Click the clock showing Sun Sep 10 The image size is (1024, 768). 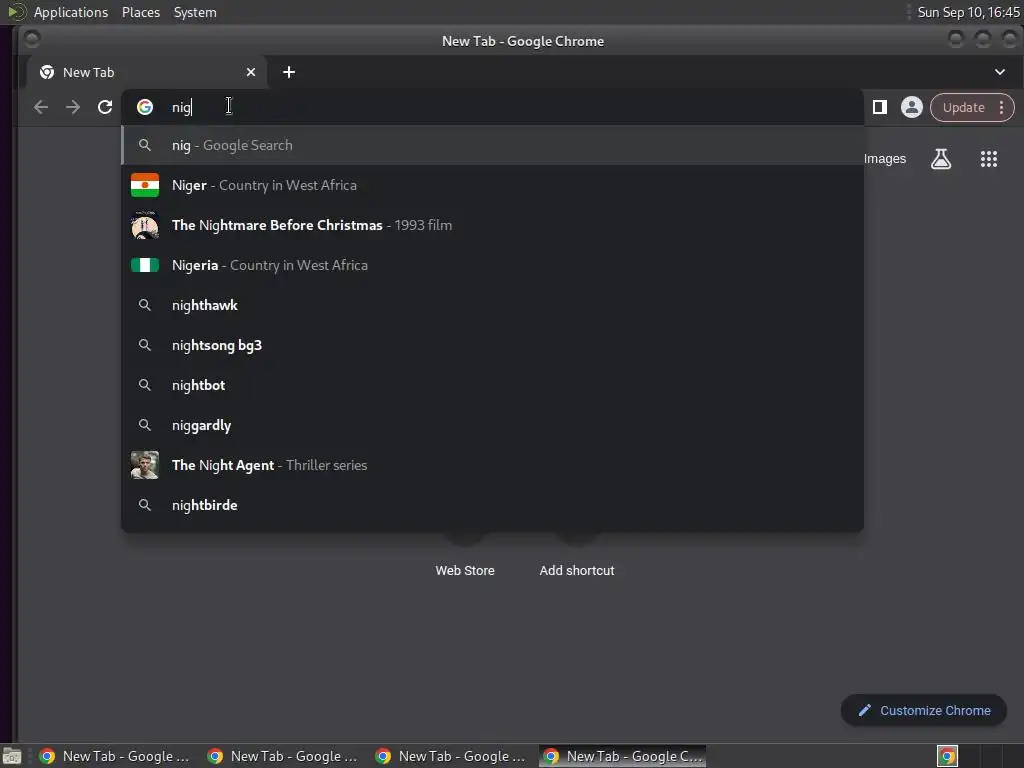pos(968,12)
